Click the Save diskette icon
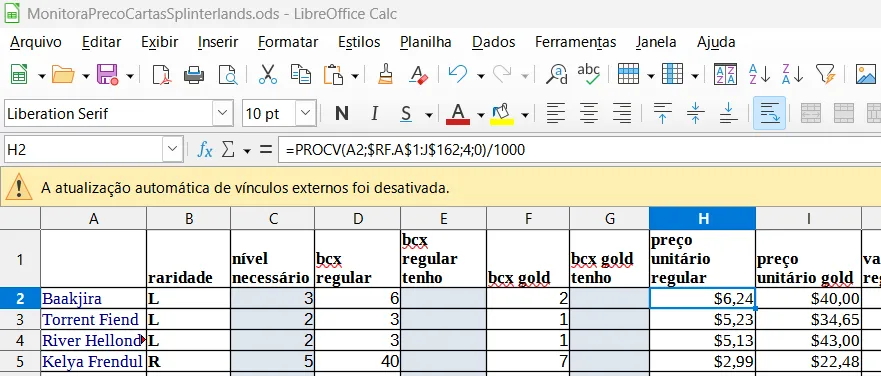The image size is (881, 376). point(107,74)
